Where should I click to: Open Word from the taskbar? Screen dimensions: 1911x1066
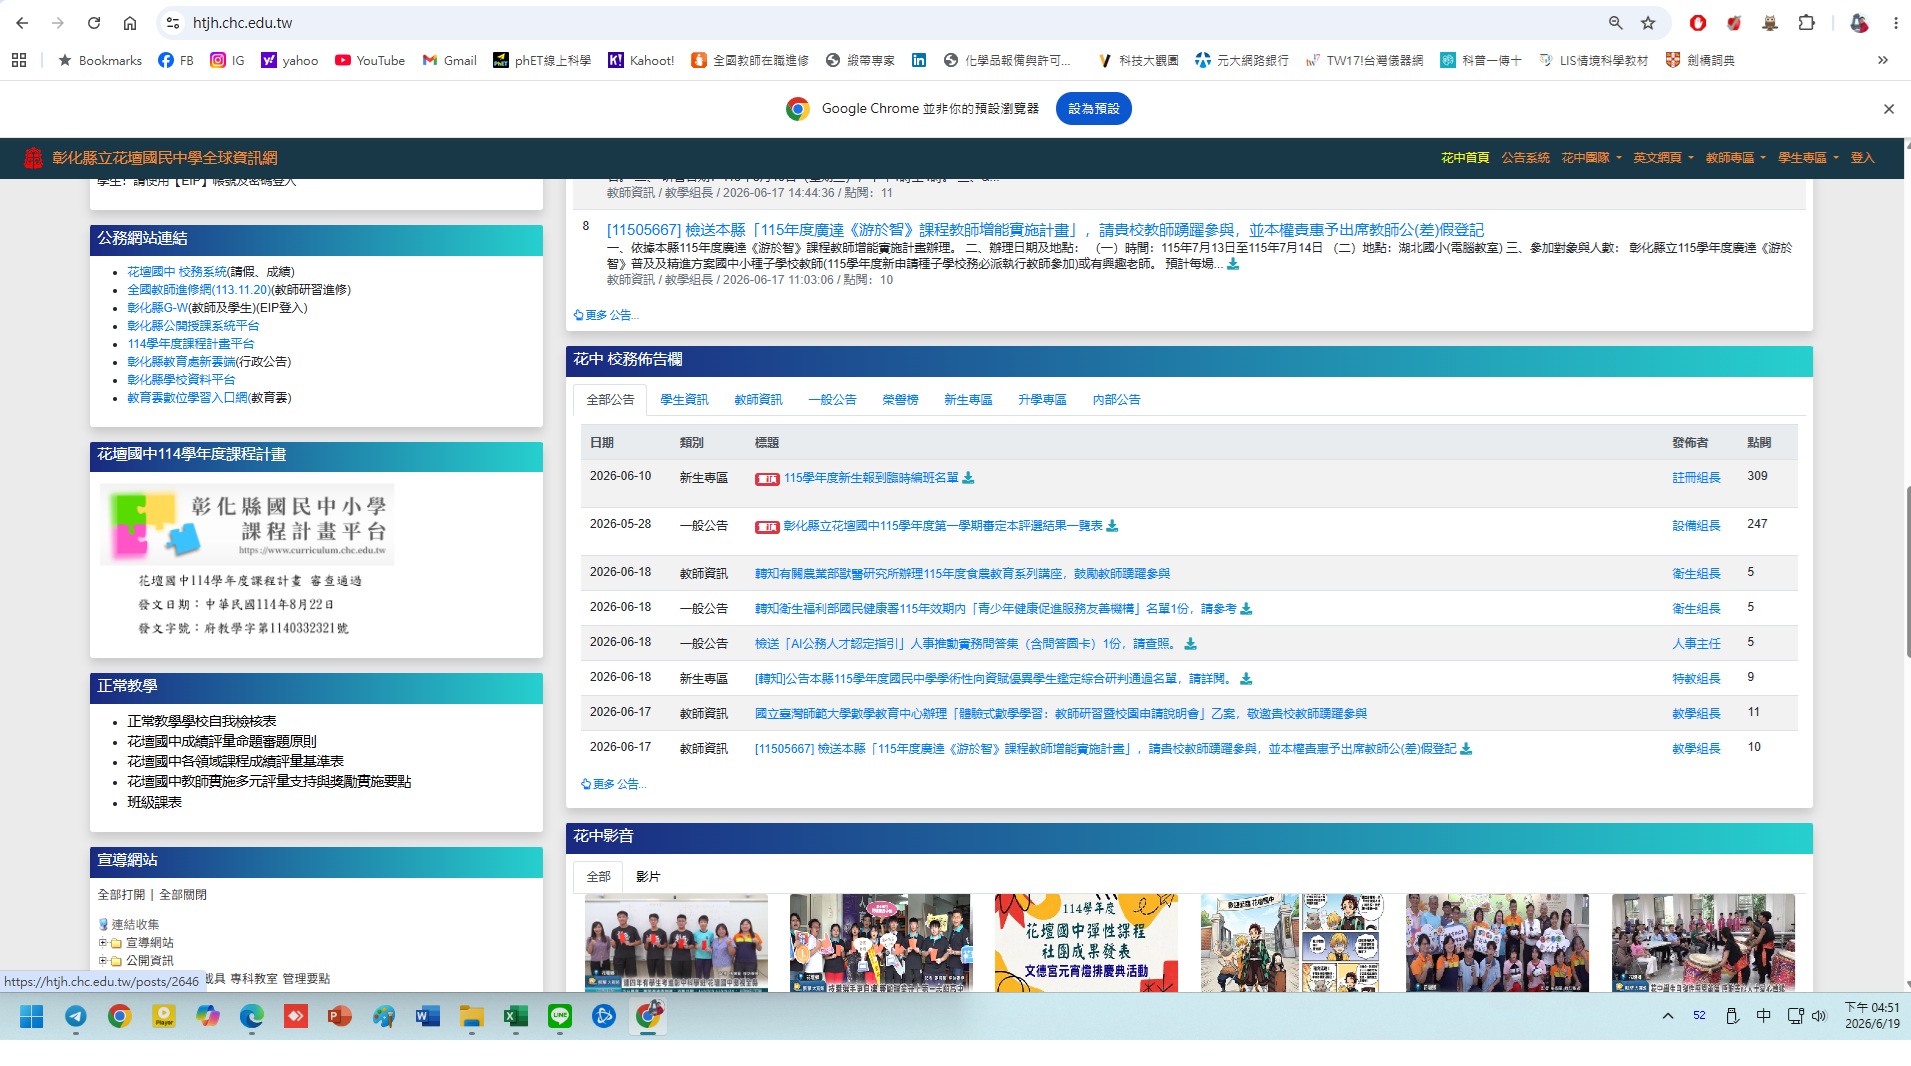(428, 1017)
